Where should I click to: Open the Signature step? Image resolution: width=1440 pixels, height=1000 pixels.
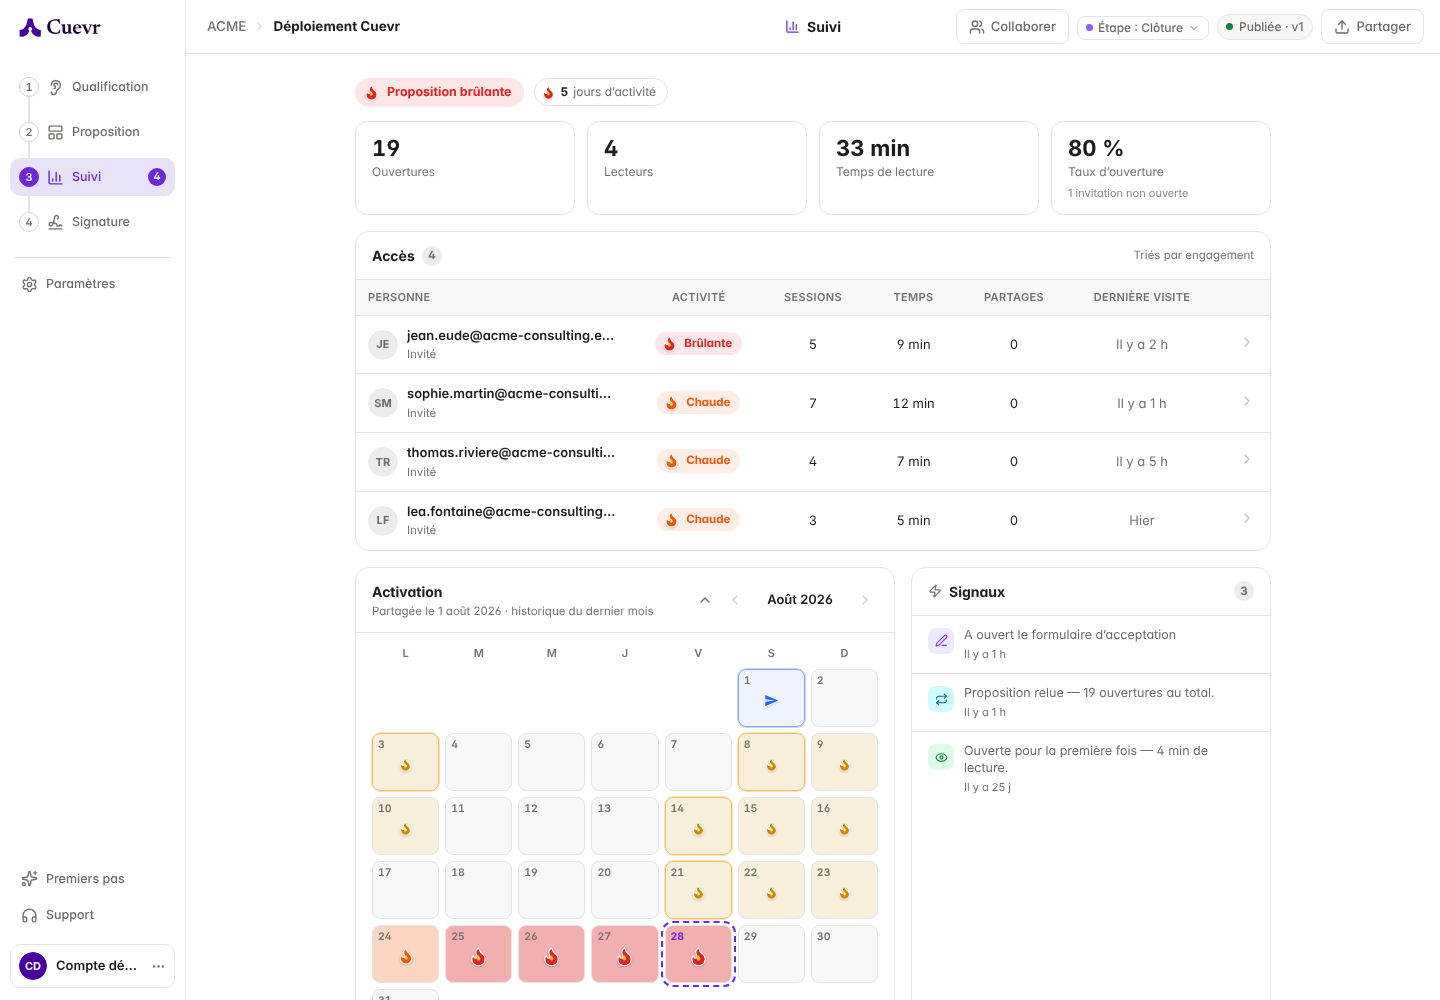coord(93,222)
